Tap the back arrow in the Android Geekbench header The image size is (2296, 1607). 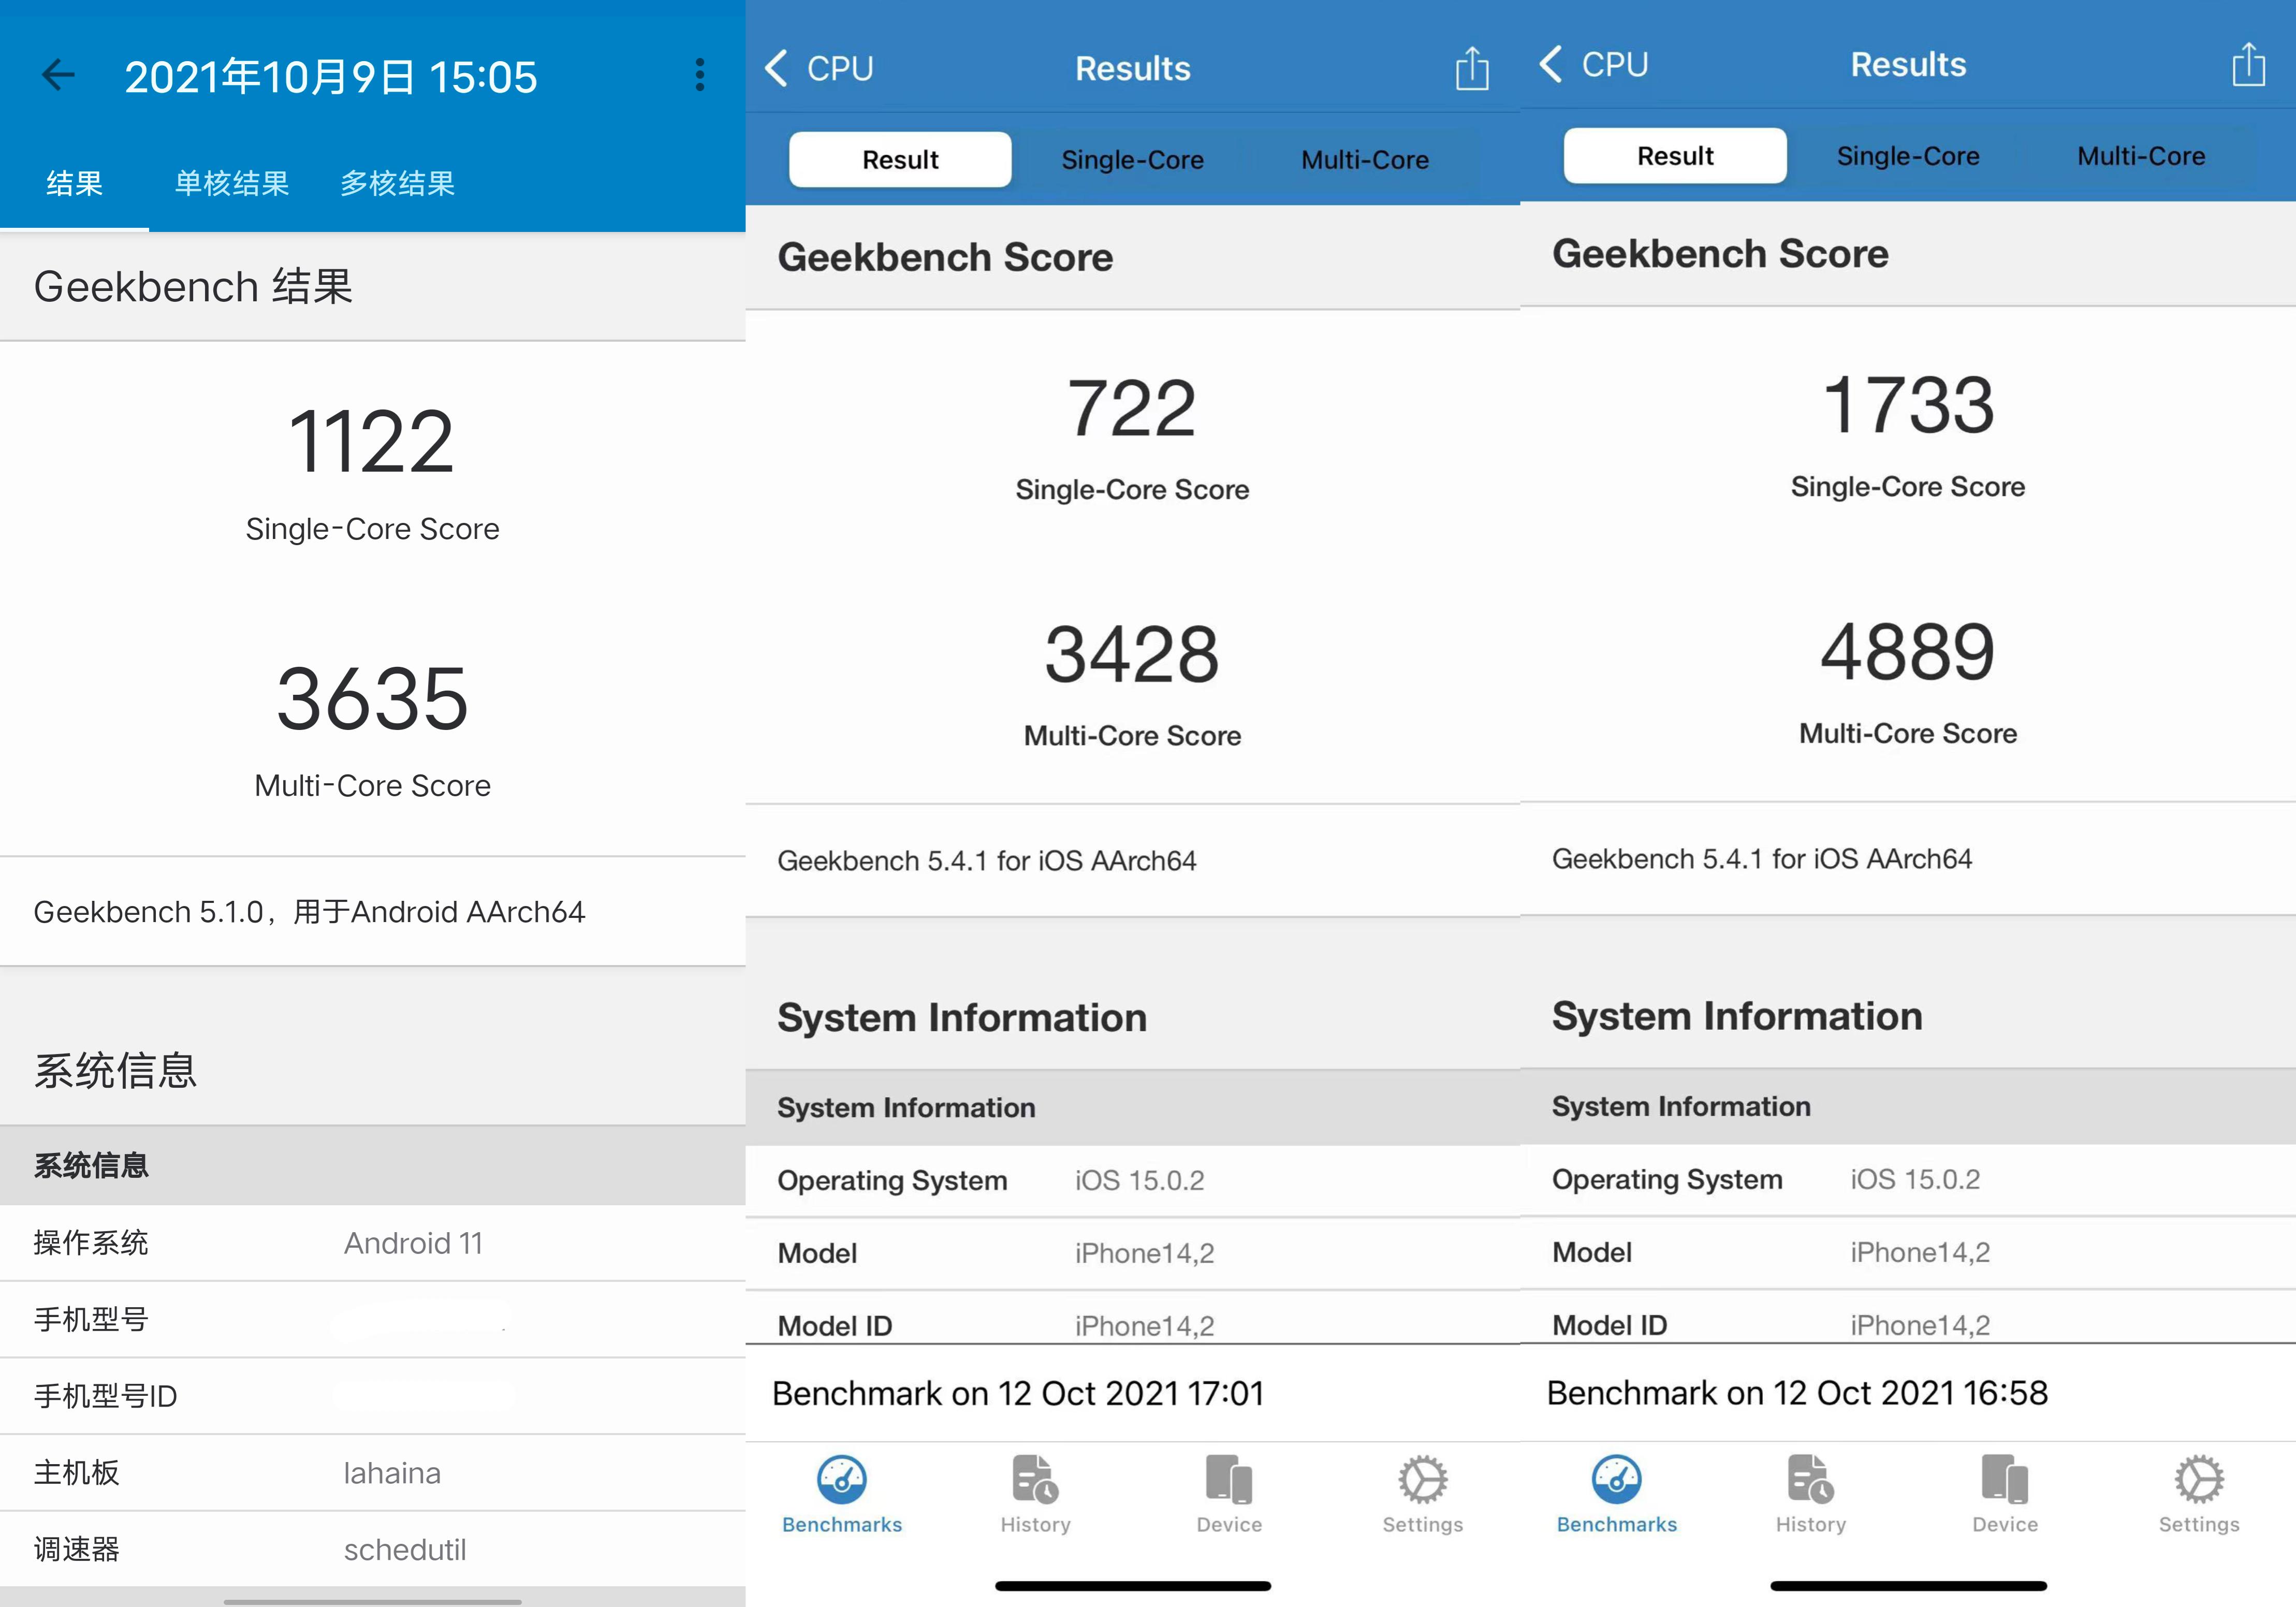pos(58,75)
